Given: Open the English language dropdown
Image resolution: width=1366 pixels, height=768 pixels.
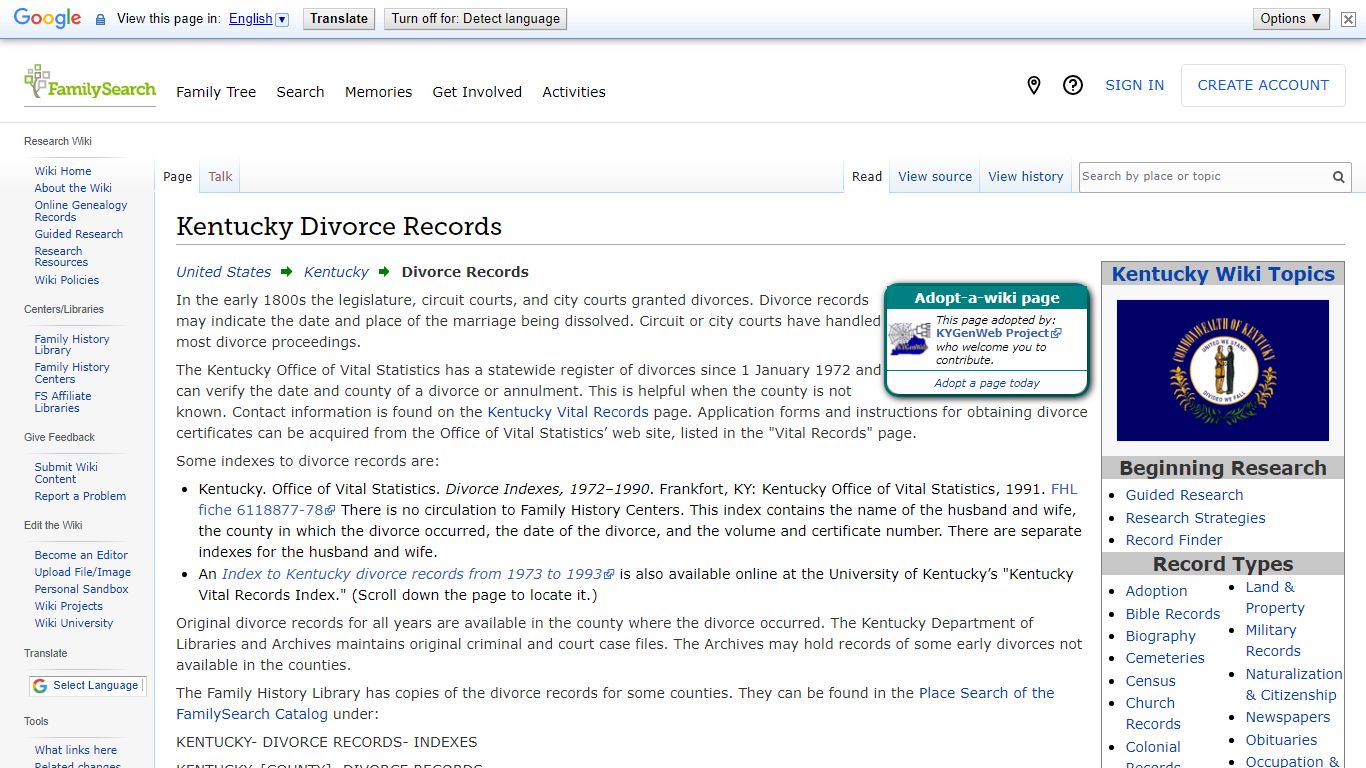Looking at the screenshot, I should click(x=258, y=19).
